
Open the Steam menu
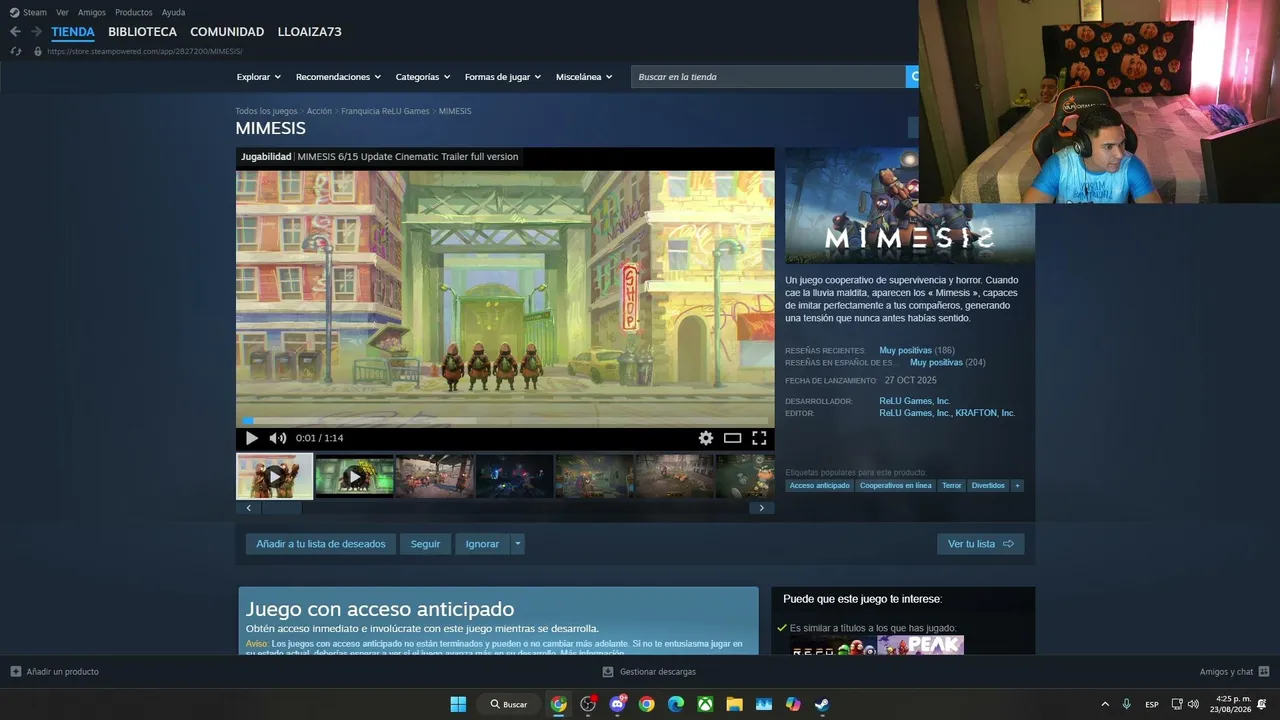tap(28, 12)
